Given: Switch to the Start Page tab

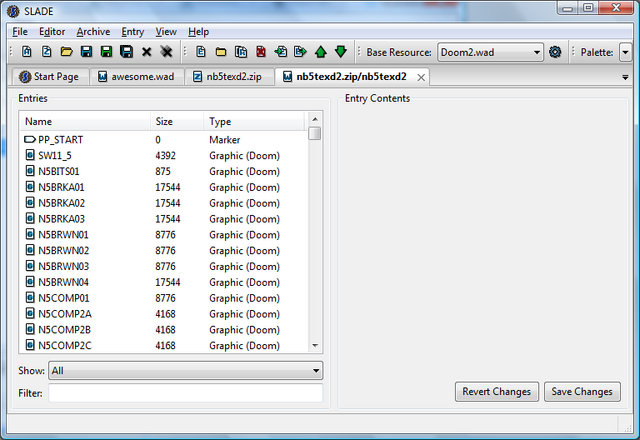Looking at the screenshot, I should 49,77.
